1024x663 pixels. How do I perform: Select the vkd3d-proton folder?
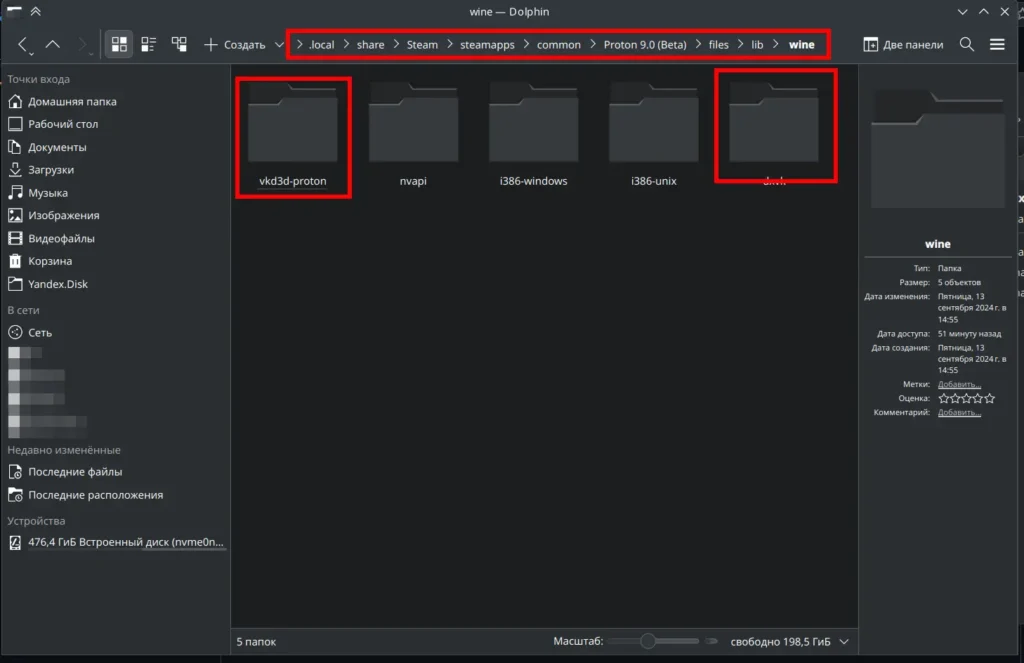coord(293,136)
